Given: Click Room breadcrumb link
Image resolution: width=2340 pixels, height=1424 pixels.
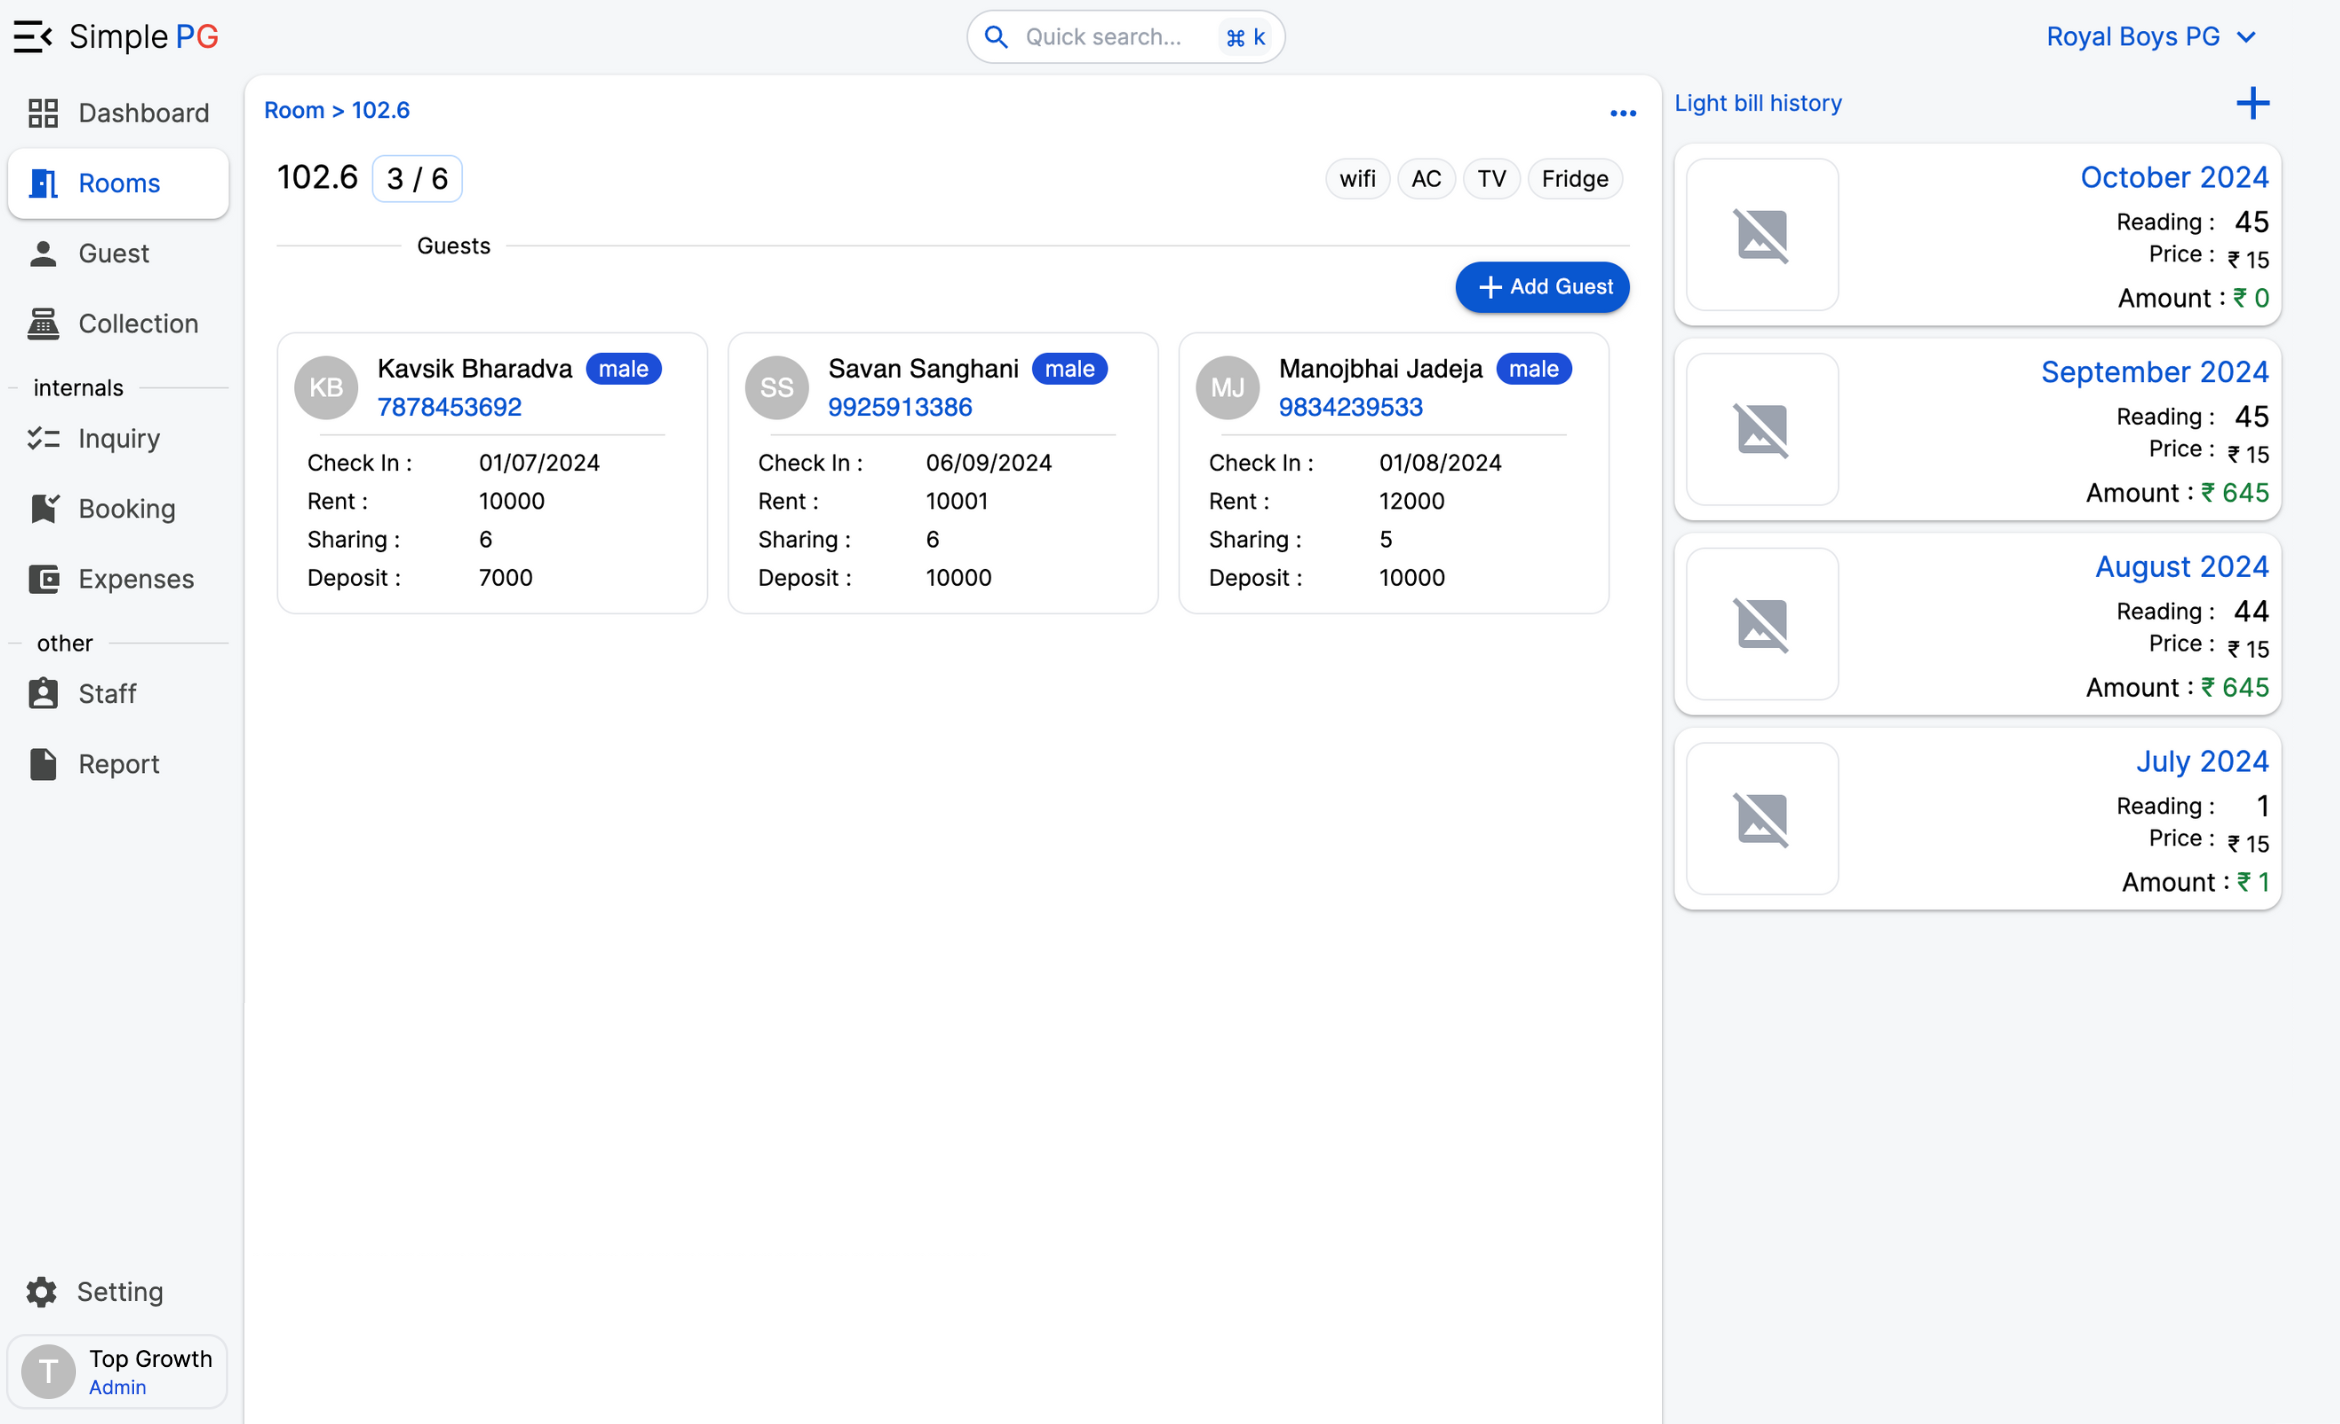Looking at the screenshot, I should click(x=293, y=110).
